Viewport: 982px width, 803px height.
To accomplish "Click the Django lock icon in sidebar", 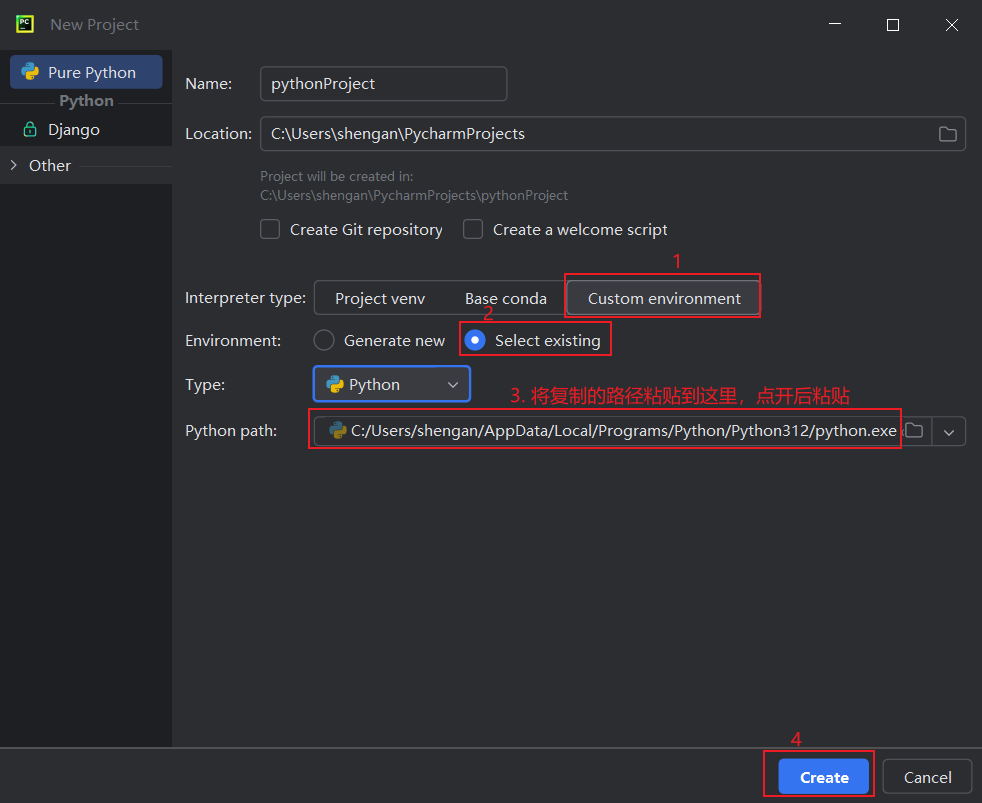I will [30, 130].
